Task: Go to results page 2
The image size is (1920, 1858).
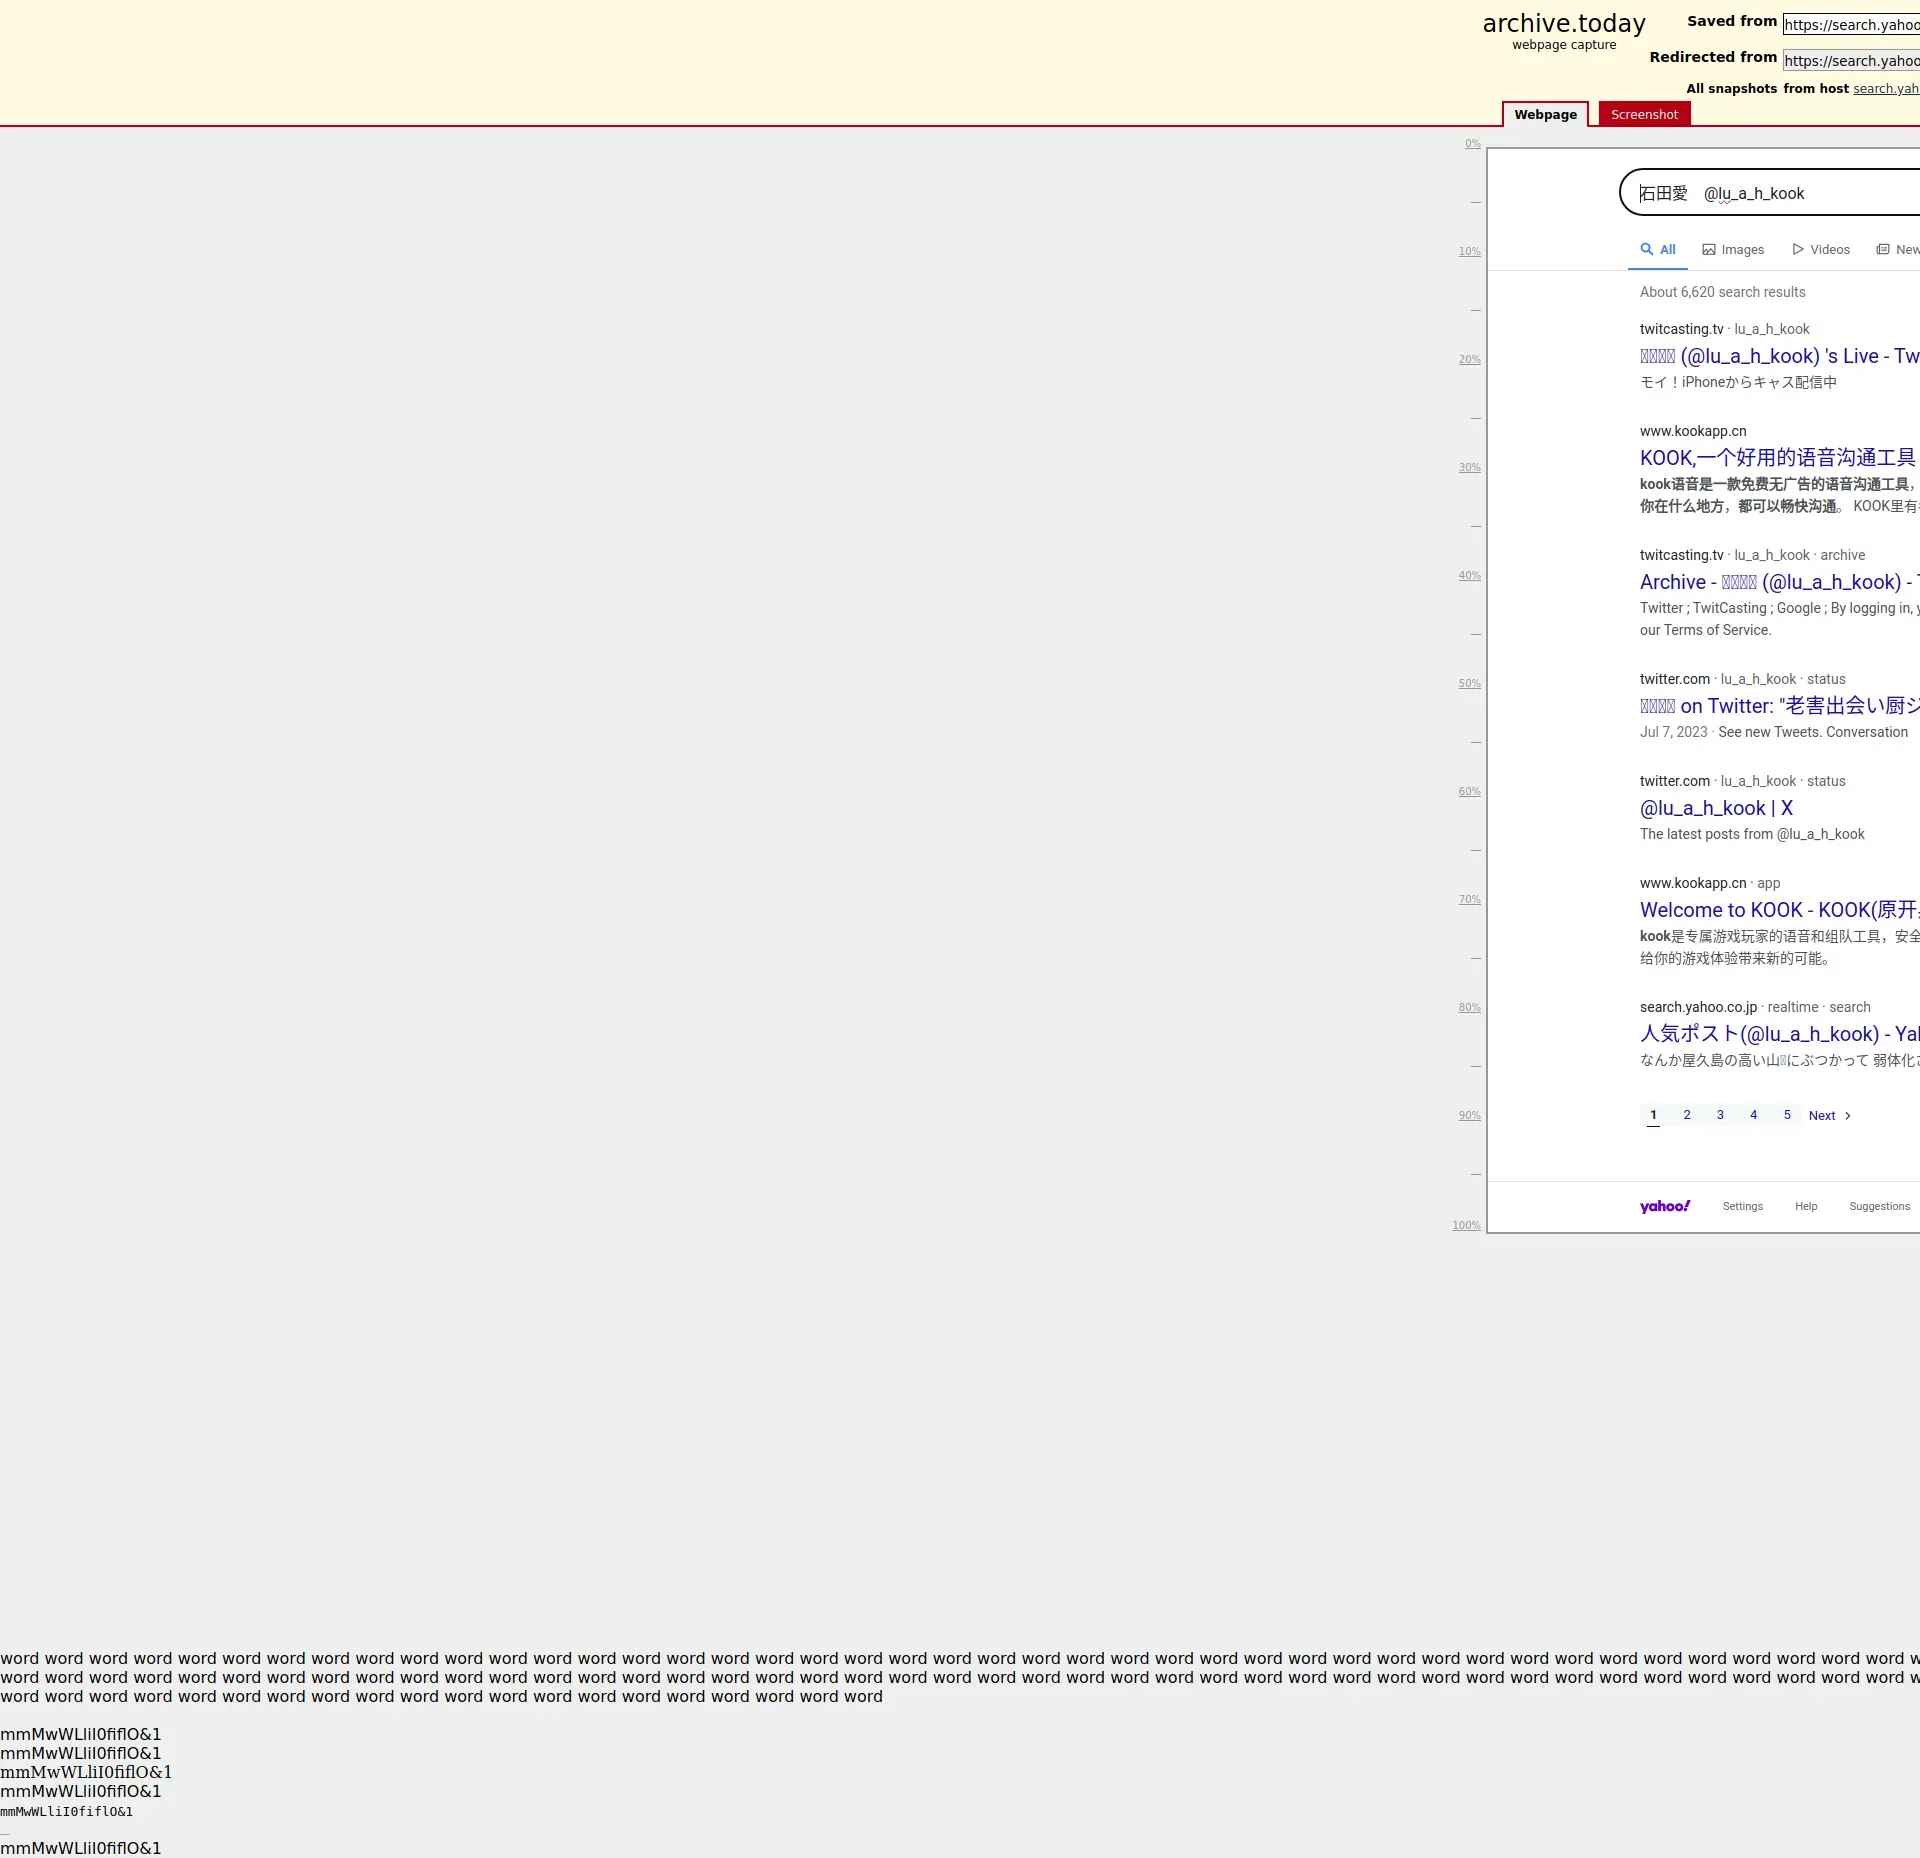Action: 1687,1115
